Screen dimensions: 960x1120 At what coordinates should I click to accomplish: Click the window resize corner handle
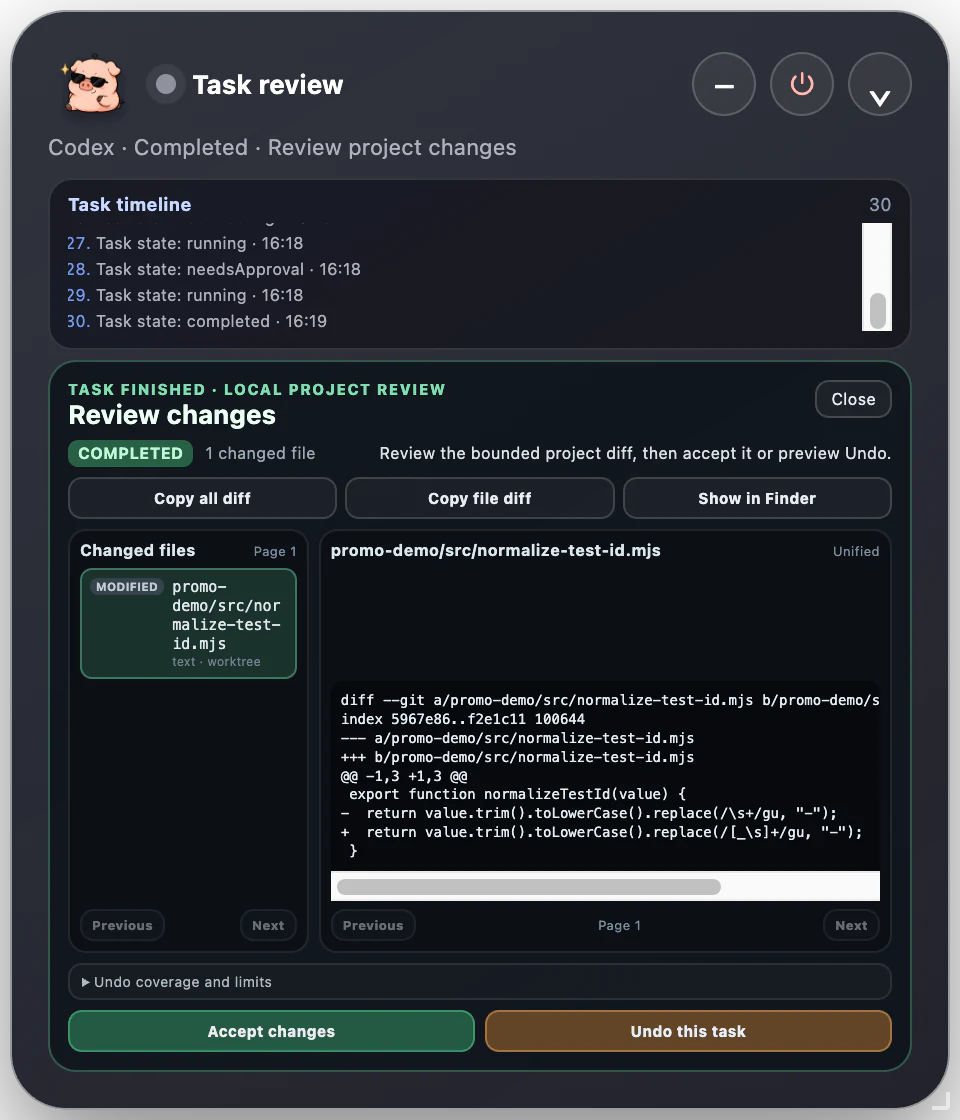941,1101
